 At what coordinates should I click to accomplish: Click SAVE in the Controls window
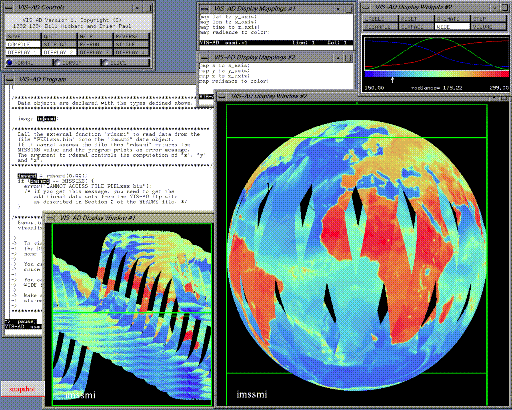pyautogui.click(x=23, y=36)
